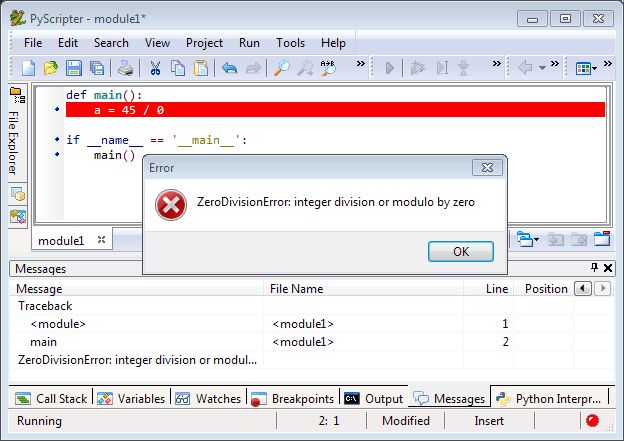624x441 pixels.
Task: Step into debugger icon
Action: [463, 68]
